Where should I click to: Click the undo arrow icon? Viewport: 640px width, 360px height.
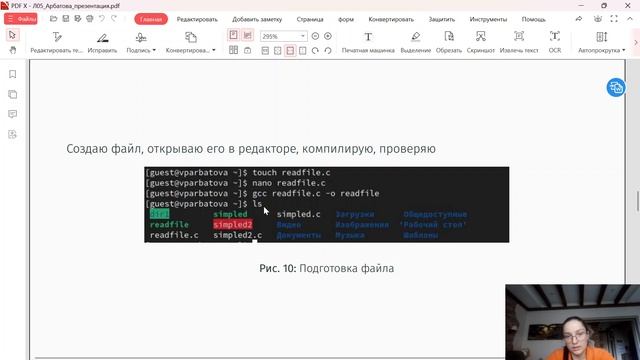click(102, 19)
